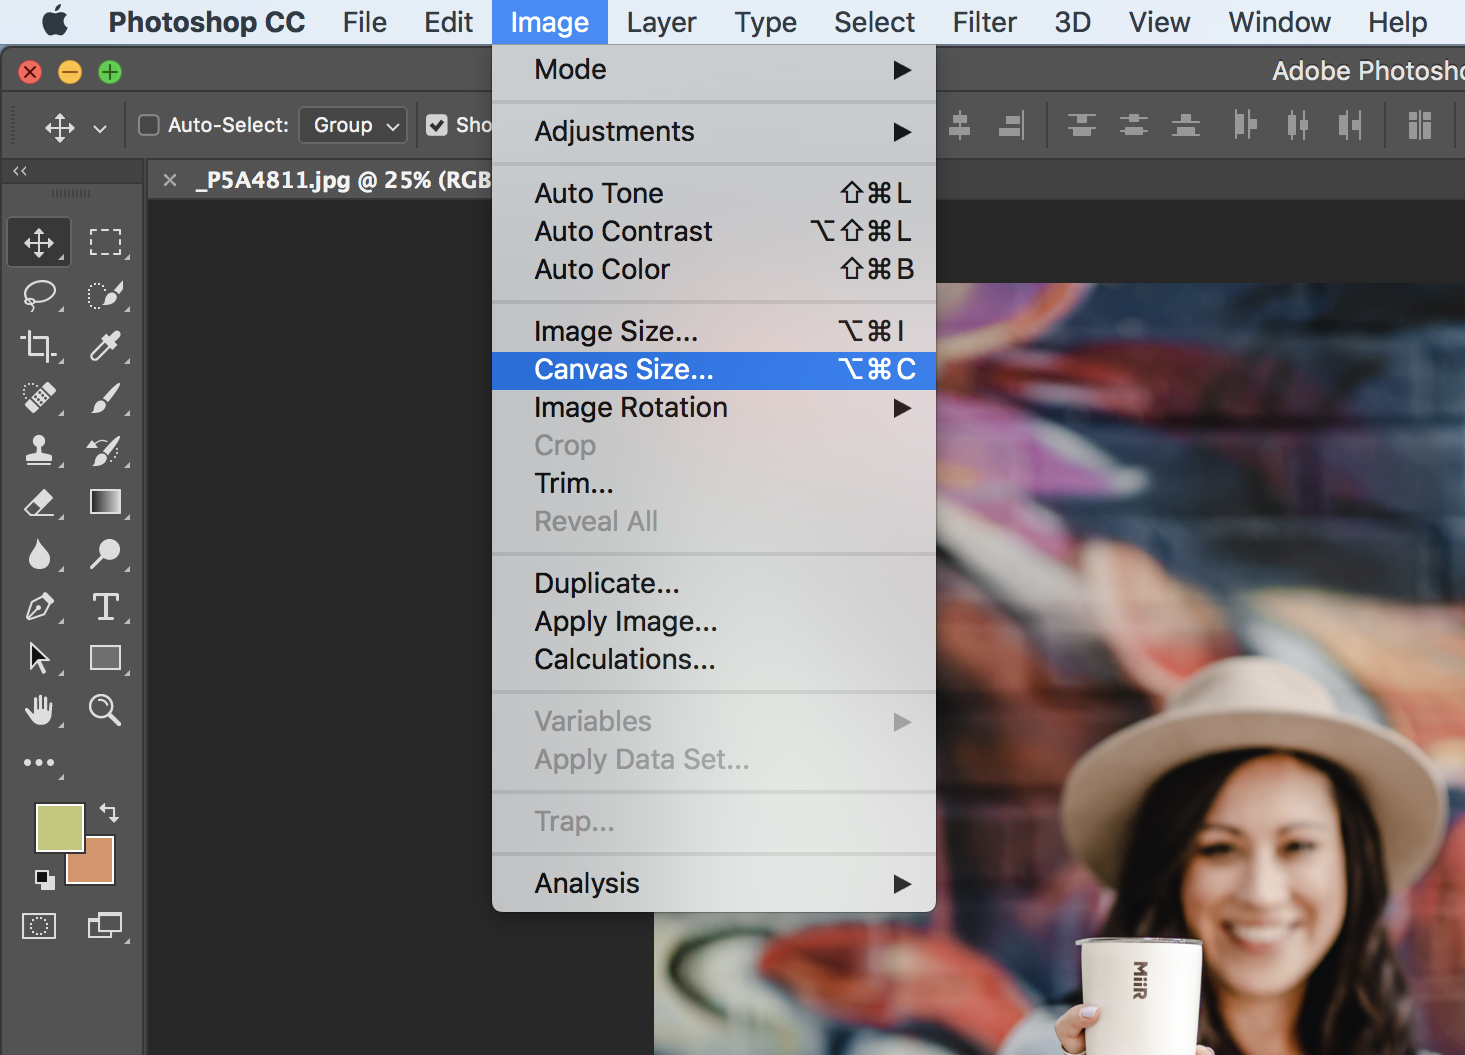Click the distribute top edges icon

pyautogui.click(x=1081, y=125)
